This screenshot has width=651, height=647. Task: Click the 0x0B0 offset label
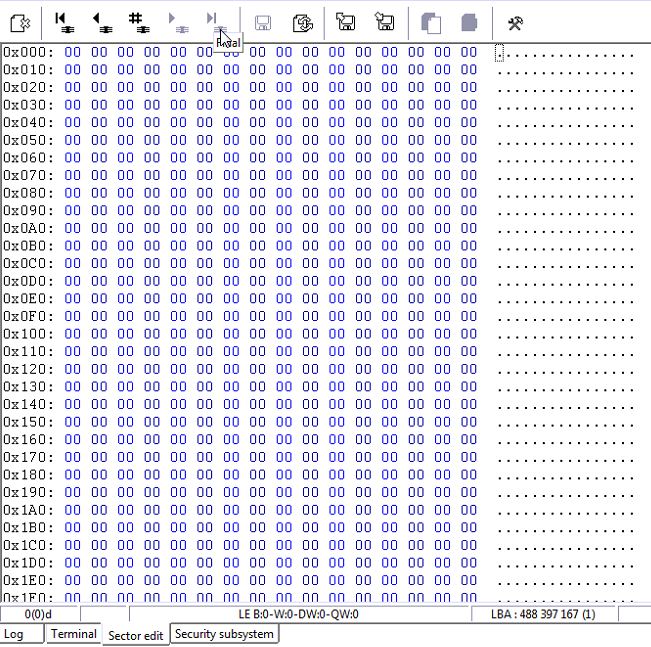[x=28, y=246]
